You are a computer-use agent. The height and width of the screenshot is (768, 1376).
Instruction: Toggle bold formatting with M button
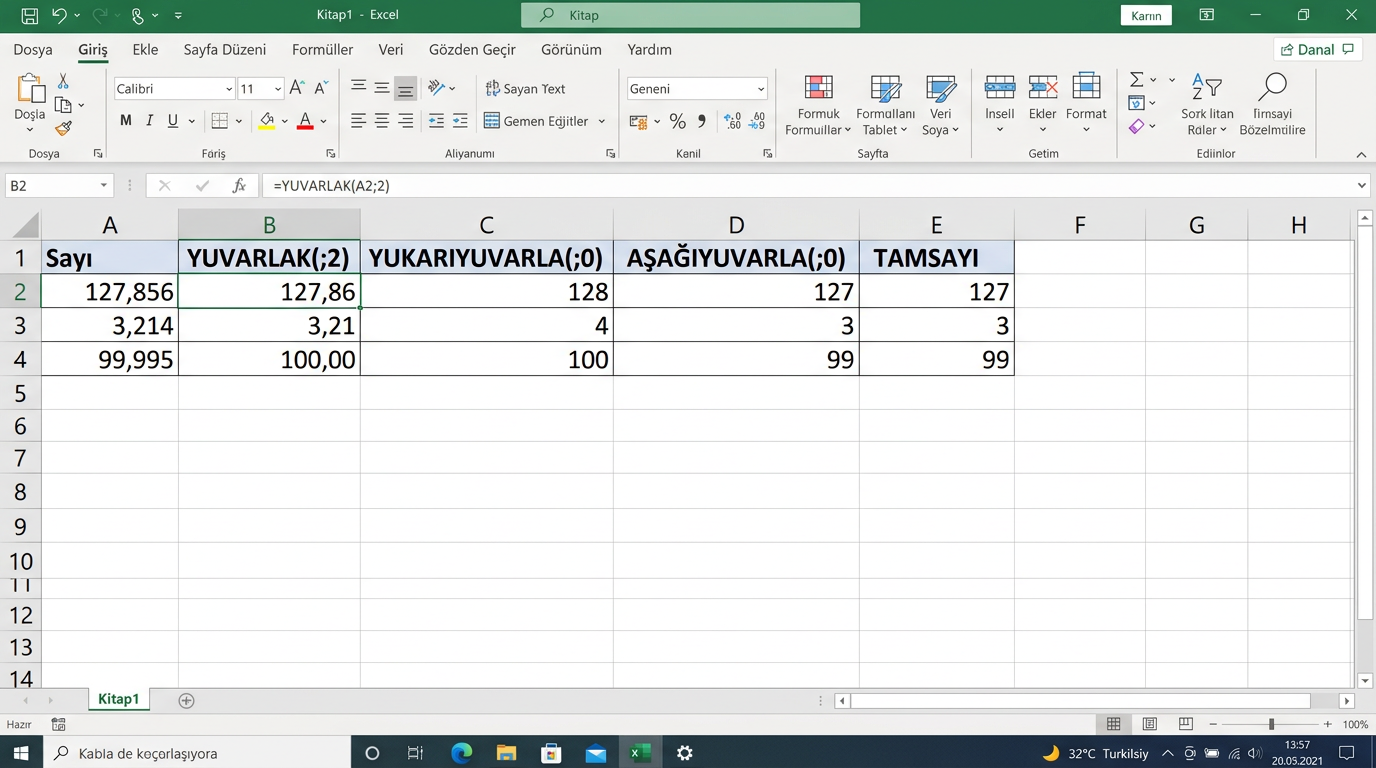[x=125, y=121]
